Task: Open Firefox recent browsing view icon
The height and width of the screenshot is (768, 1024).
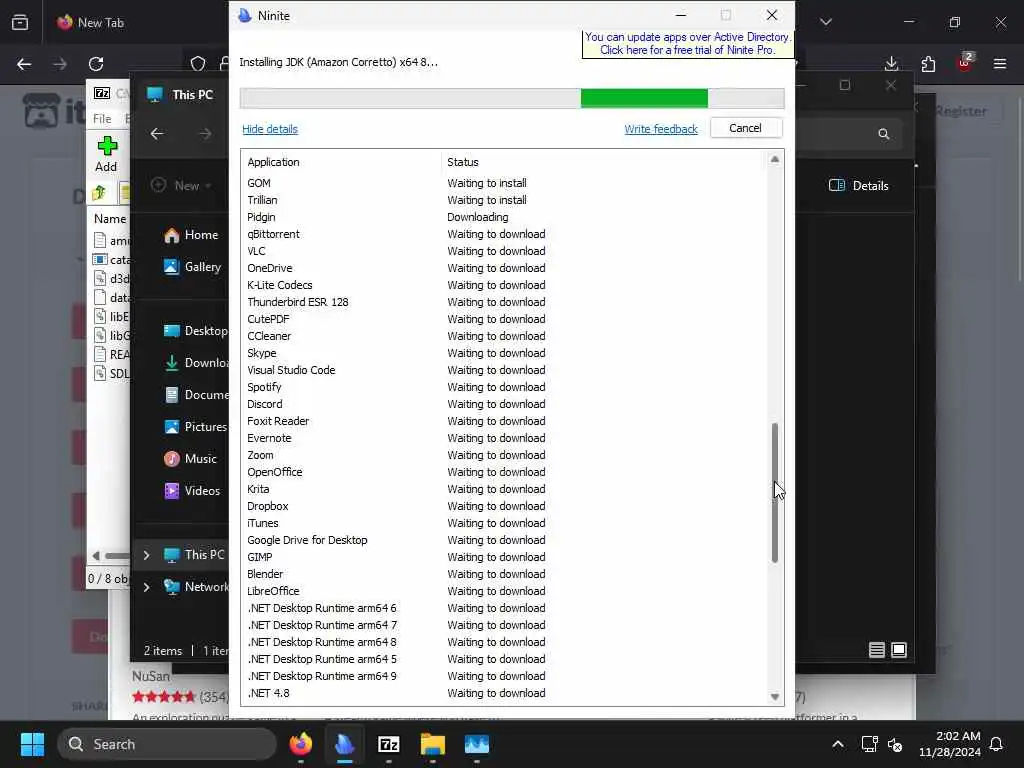Action: click(20, 22)
